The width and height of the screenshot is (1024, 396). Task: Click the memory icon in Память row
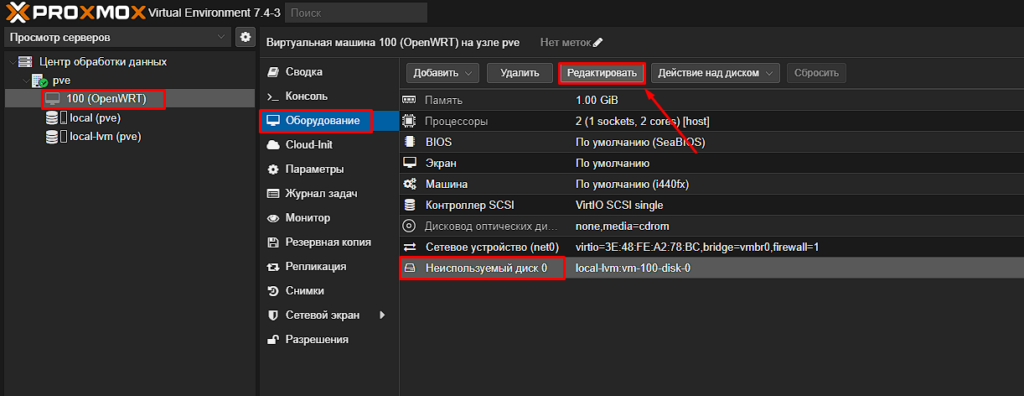[409, 101]
